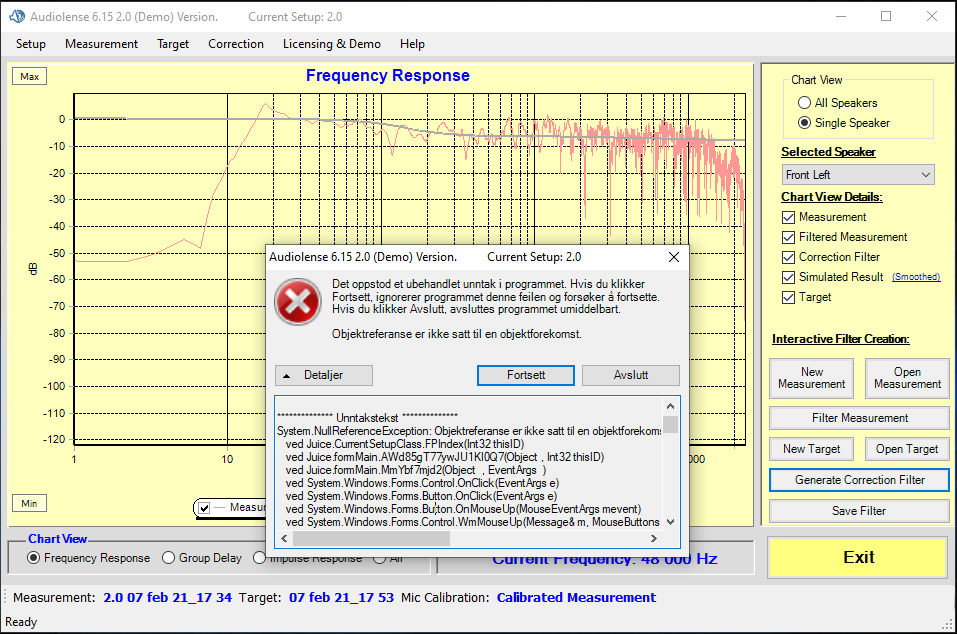Click the Generate Correction Filter button

[x=859, y=480]
